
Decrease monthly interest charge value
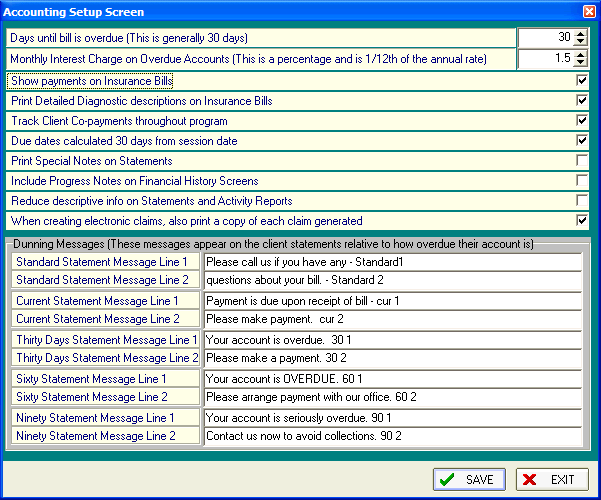[x=581, y=64]
